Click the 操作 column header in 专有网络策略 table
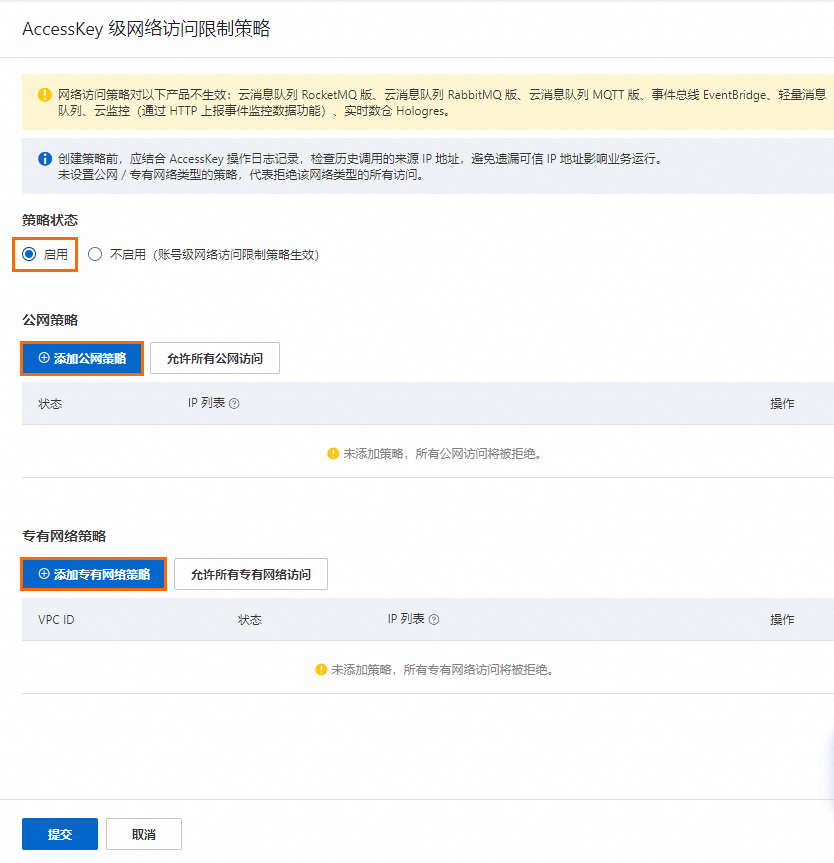The image size is (834, 863). click(781, 620)
